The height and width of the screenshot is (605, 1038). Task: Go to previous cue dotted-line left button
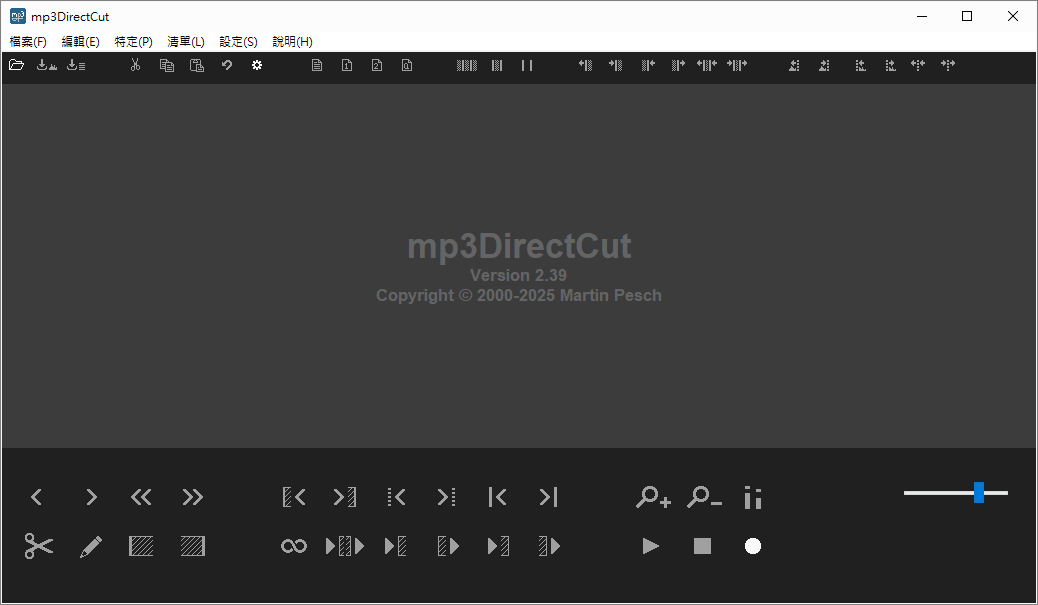click(x=397, y=497)
